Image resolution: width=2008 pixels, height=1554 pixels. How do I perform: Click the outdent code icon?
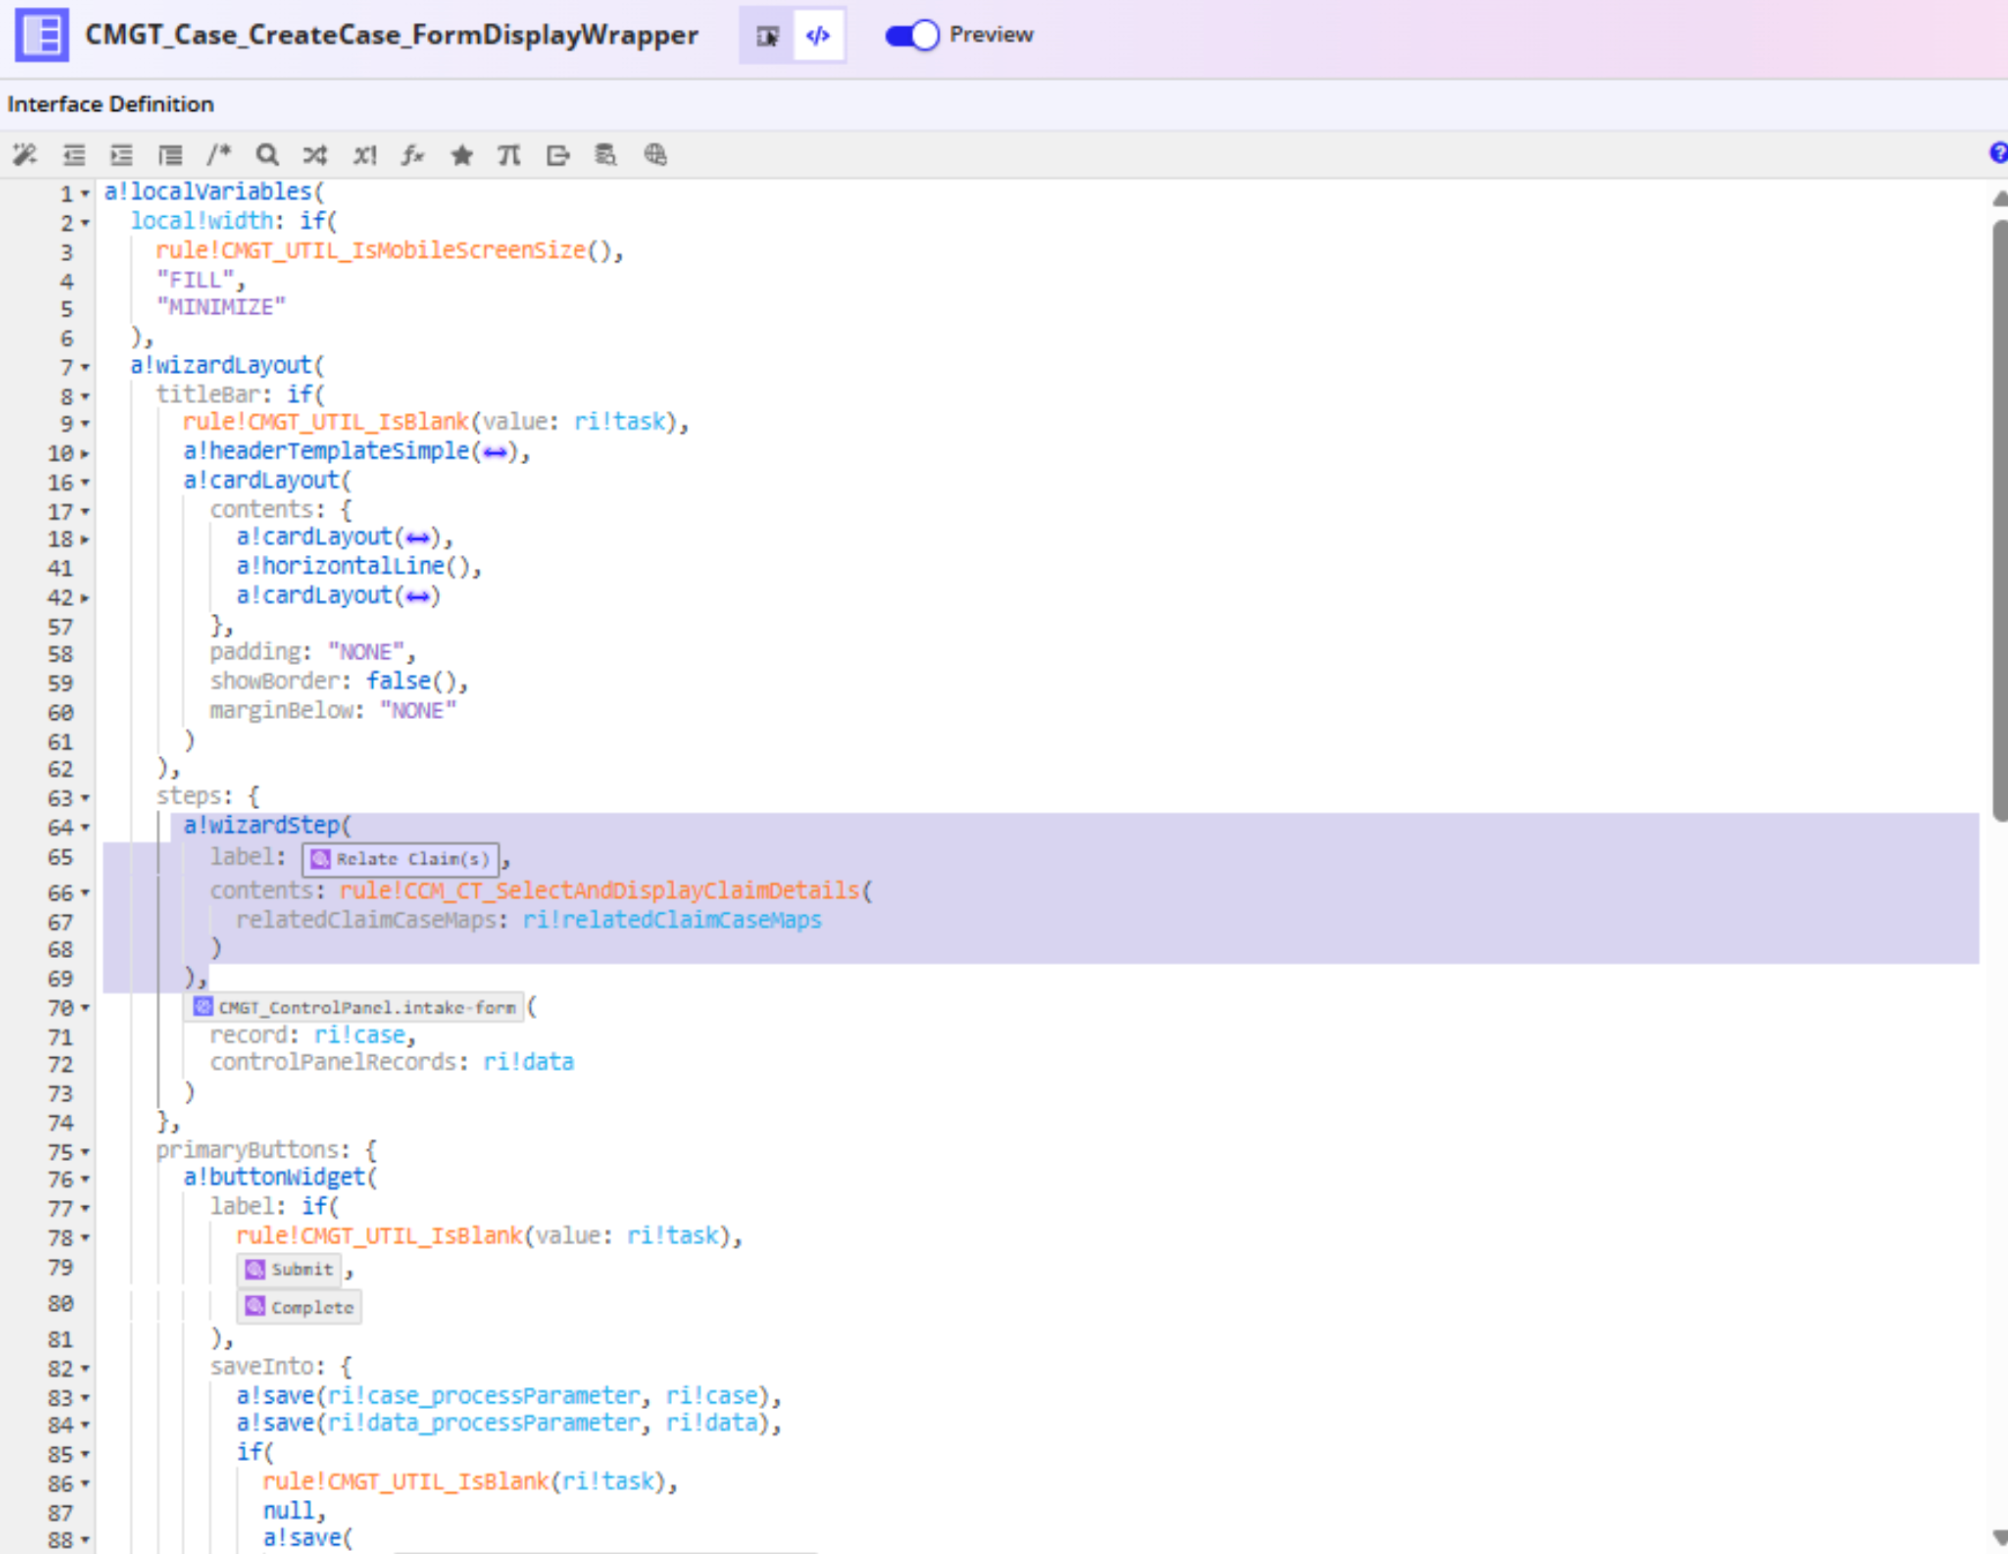(x=74, y=155)
